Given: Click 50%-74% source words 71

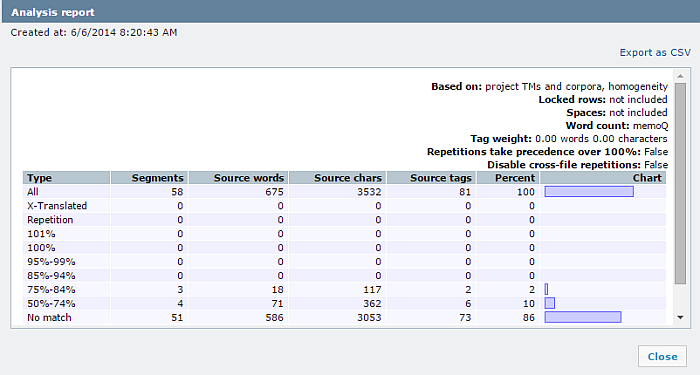Looking at the screenshot, I should (278, 304).
